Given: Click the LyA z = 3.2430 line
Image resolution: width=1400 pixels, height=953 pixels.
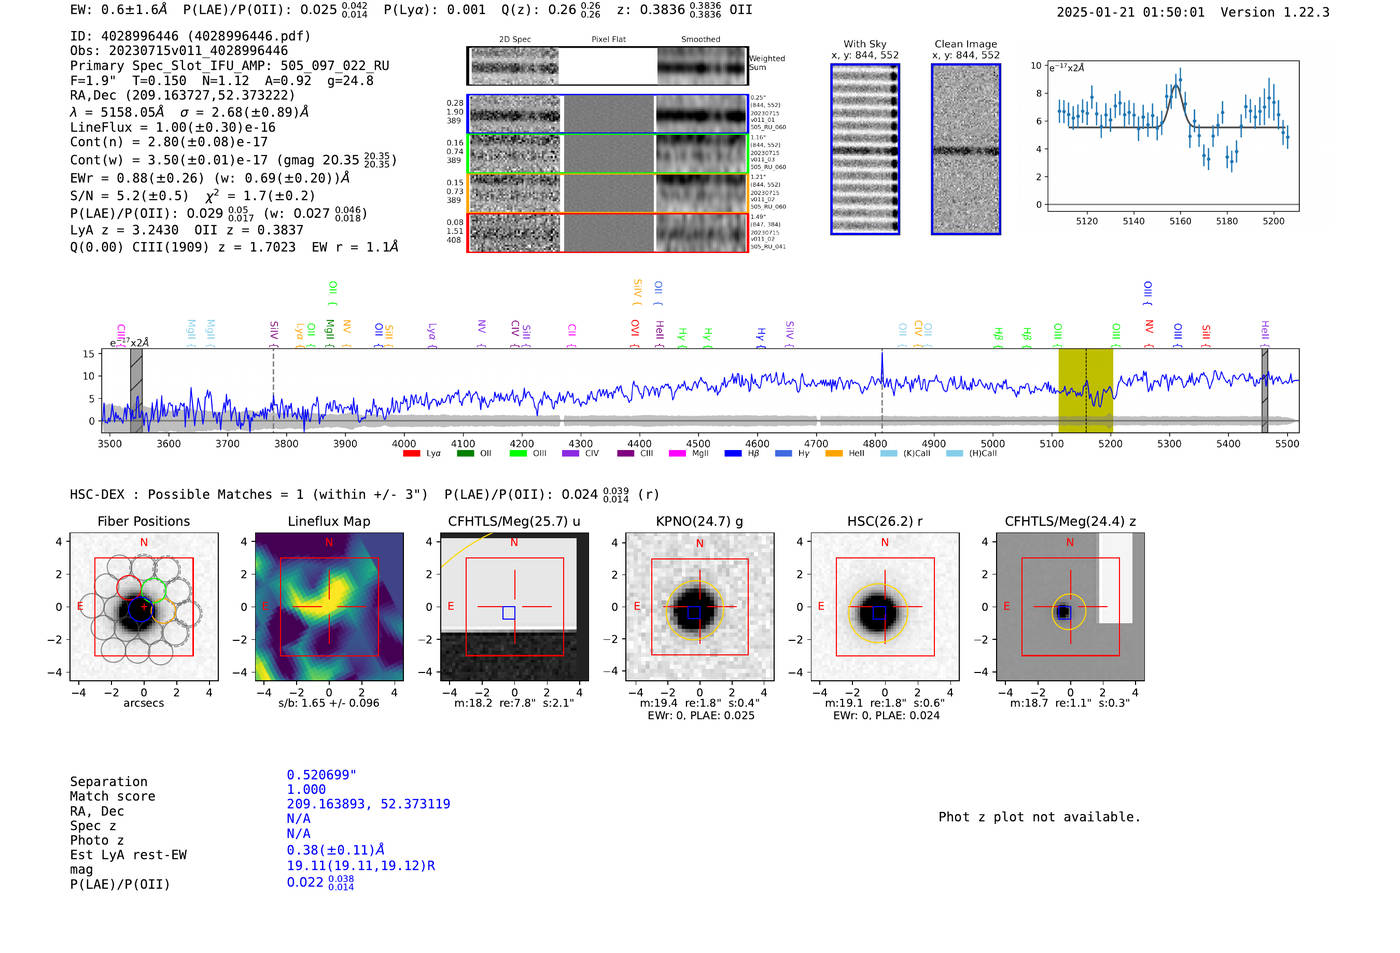Looking at the screenshot, I should 125,230.
